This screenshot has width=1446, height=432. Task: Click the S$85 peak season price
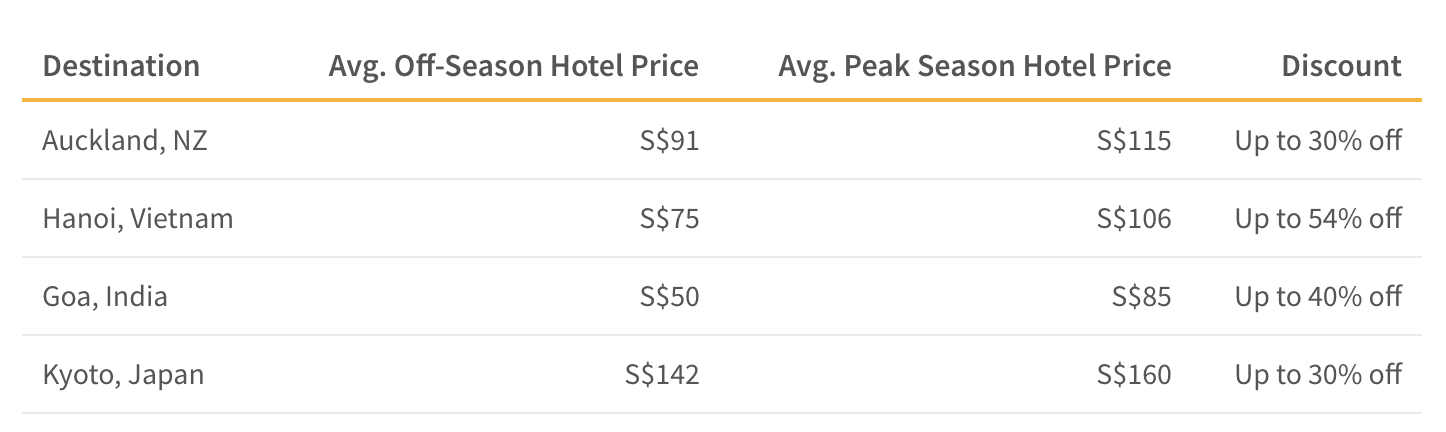pos(1141,296)
